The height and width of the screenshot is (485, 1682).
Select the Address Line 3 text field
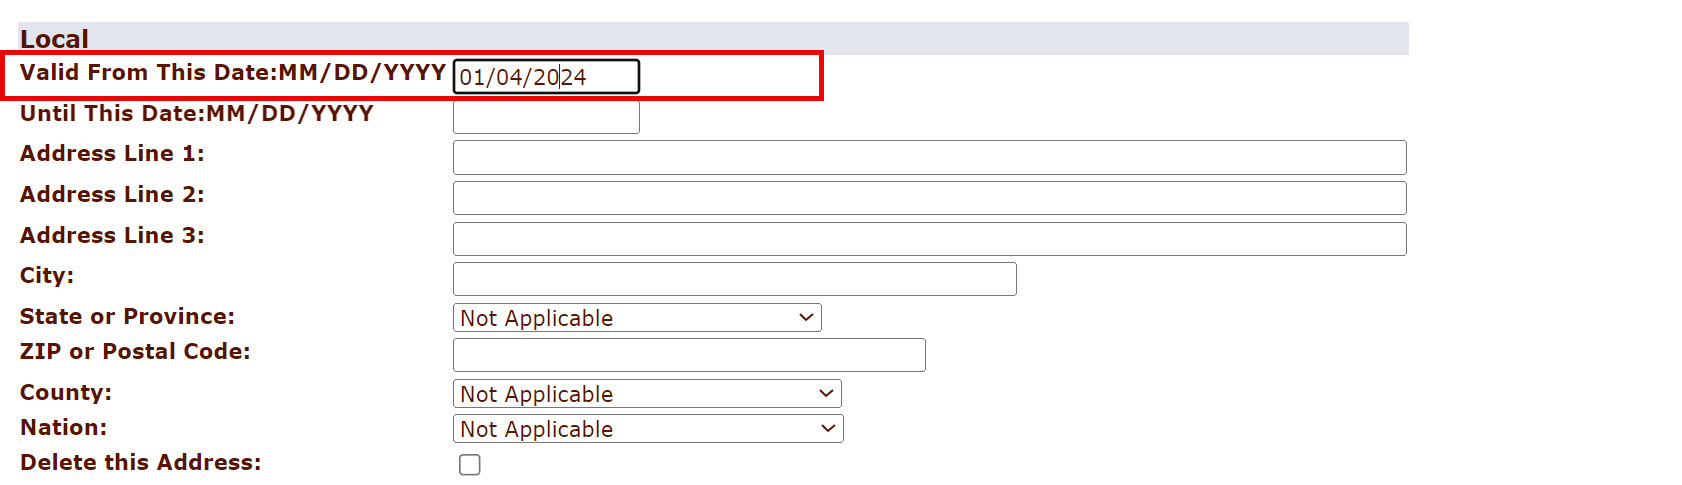click(929, 239)
